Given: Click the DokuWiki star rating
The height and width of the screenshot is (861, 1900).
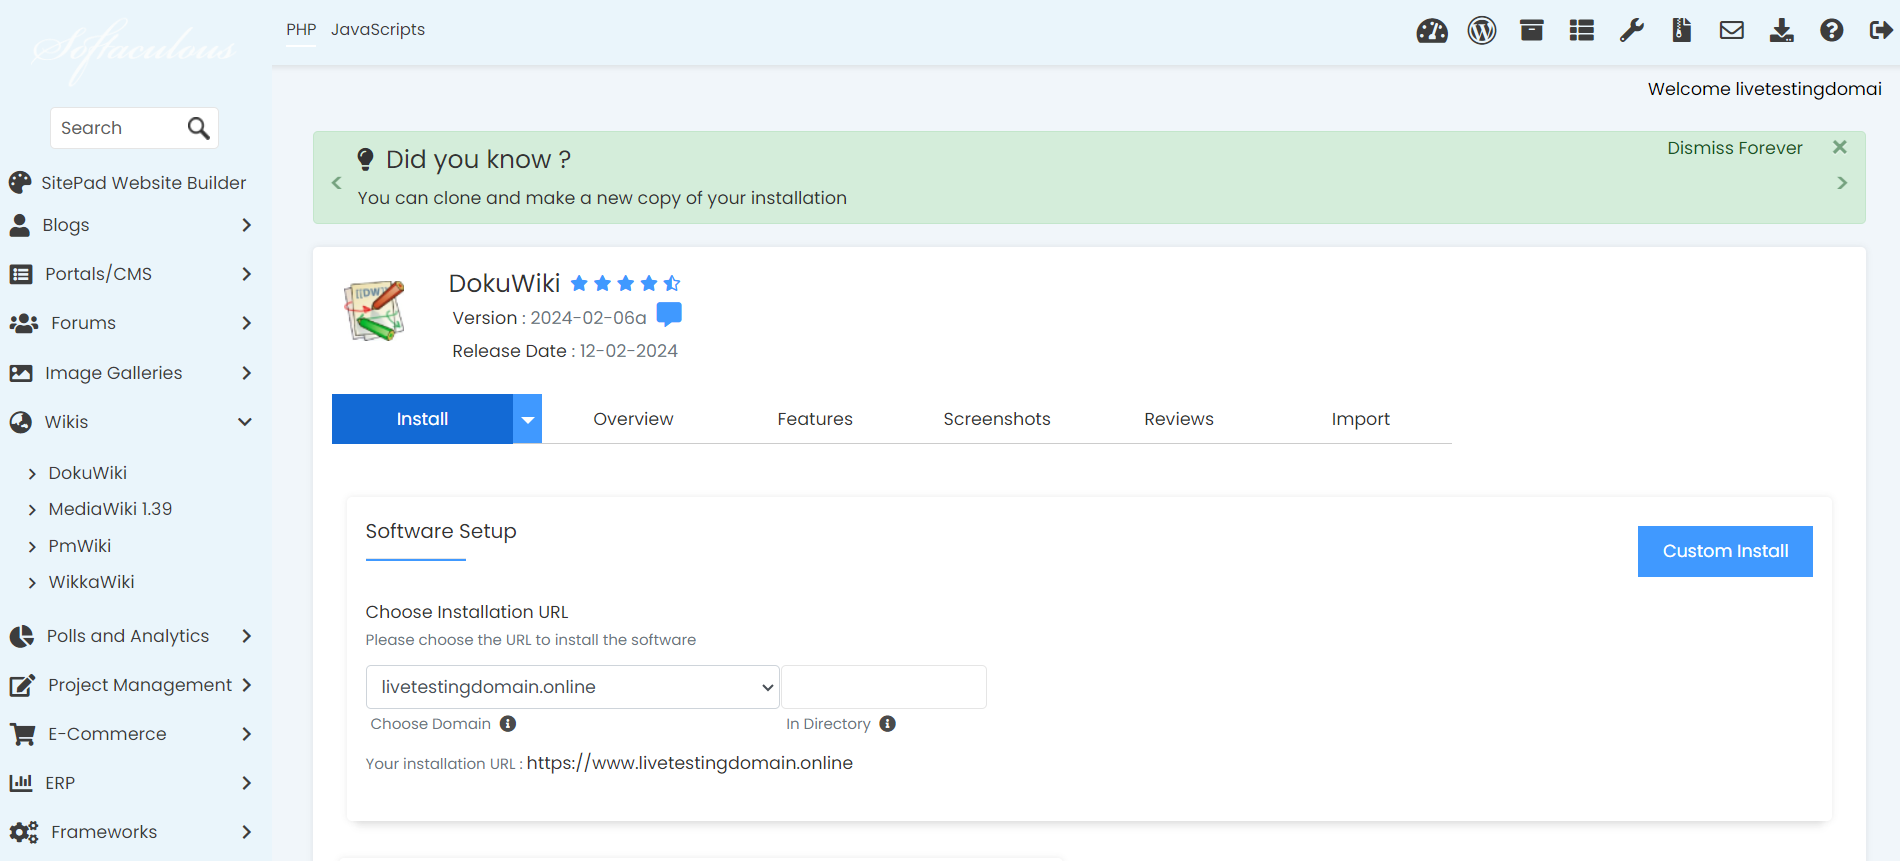Looking at the screenshot, I should [x=625, y=283].
